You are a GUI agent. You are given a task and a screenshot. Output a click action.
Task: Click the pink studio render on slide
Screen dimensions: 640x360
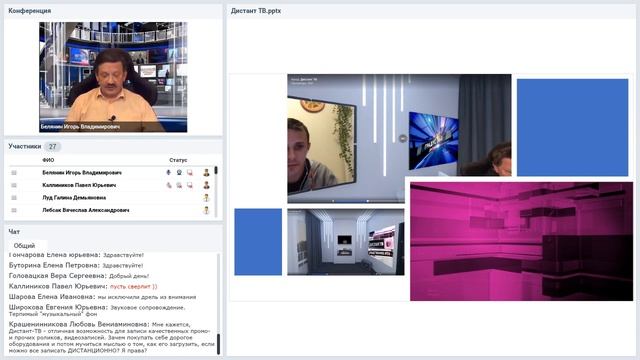pos(522,241)
